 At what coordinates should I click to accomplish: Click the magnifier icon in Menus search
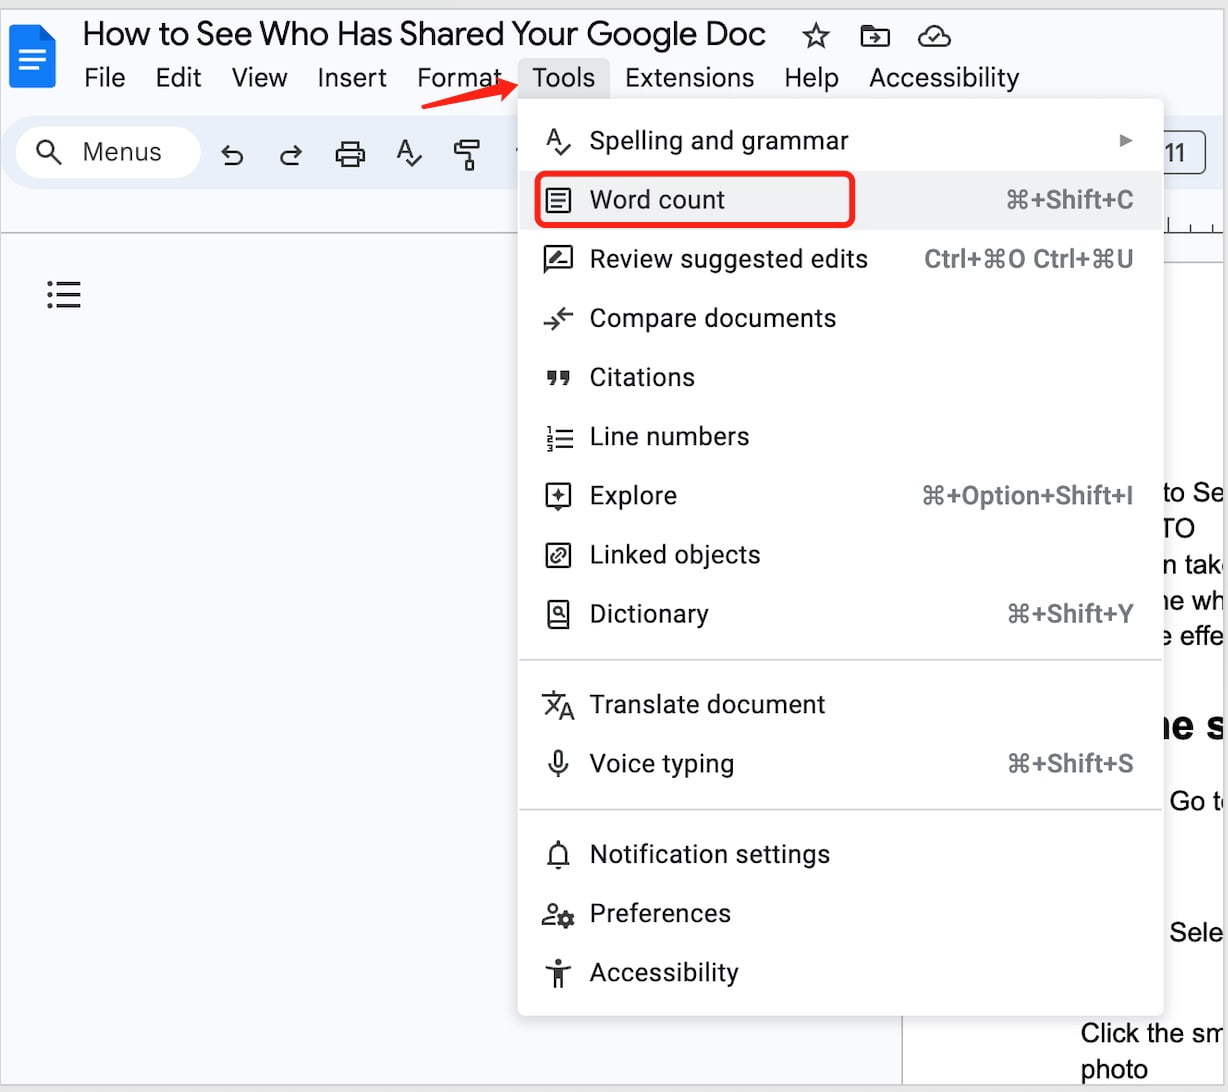pyautogui.click(x=48, y=152)
